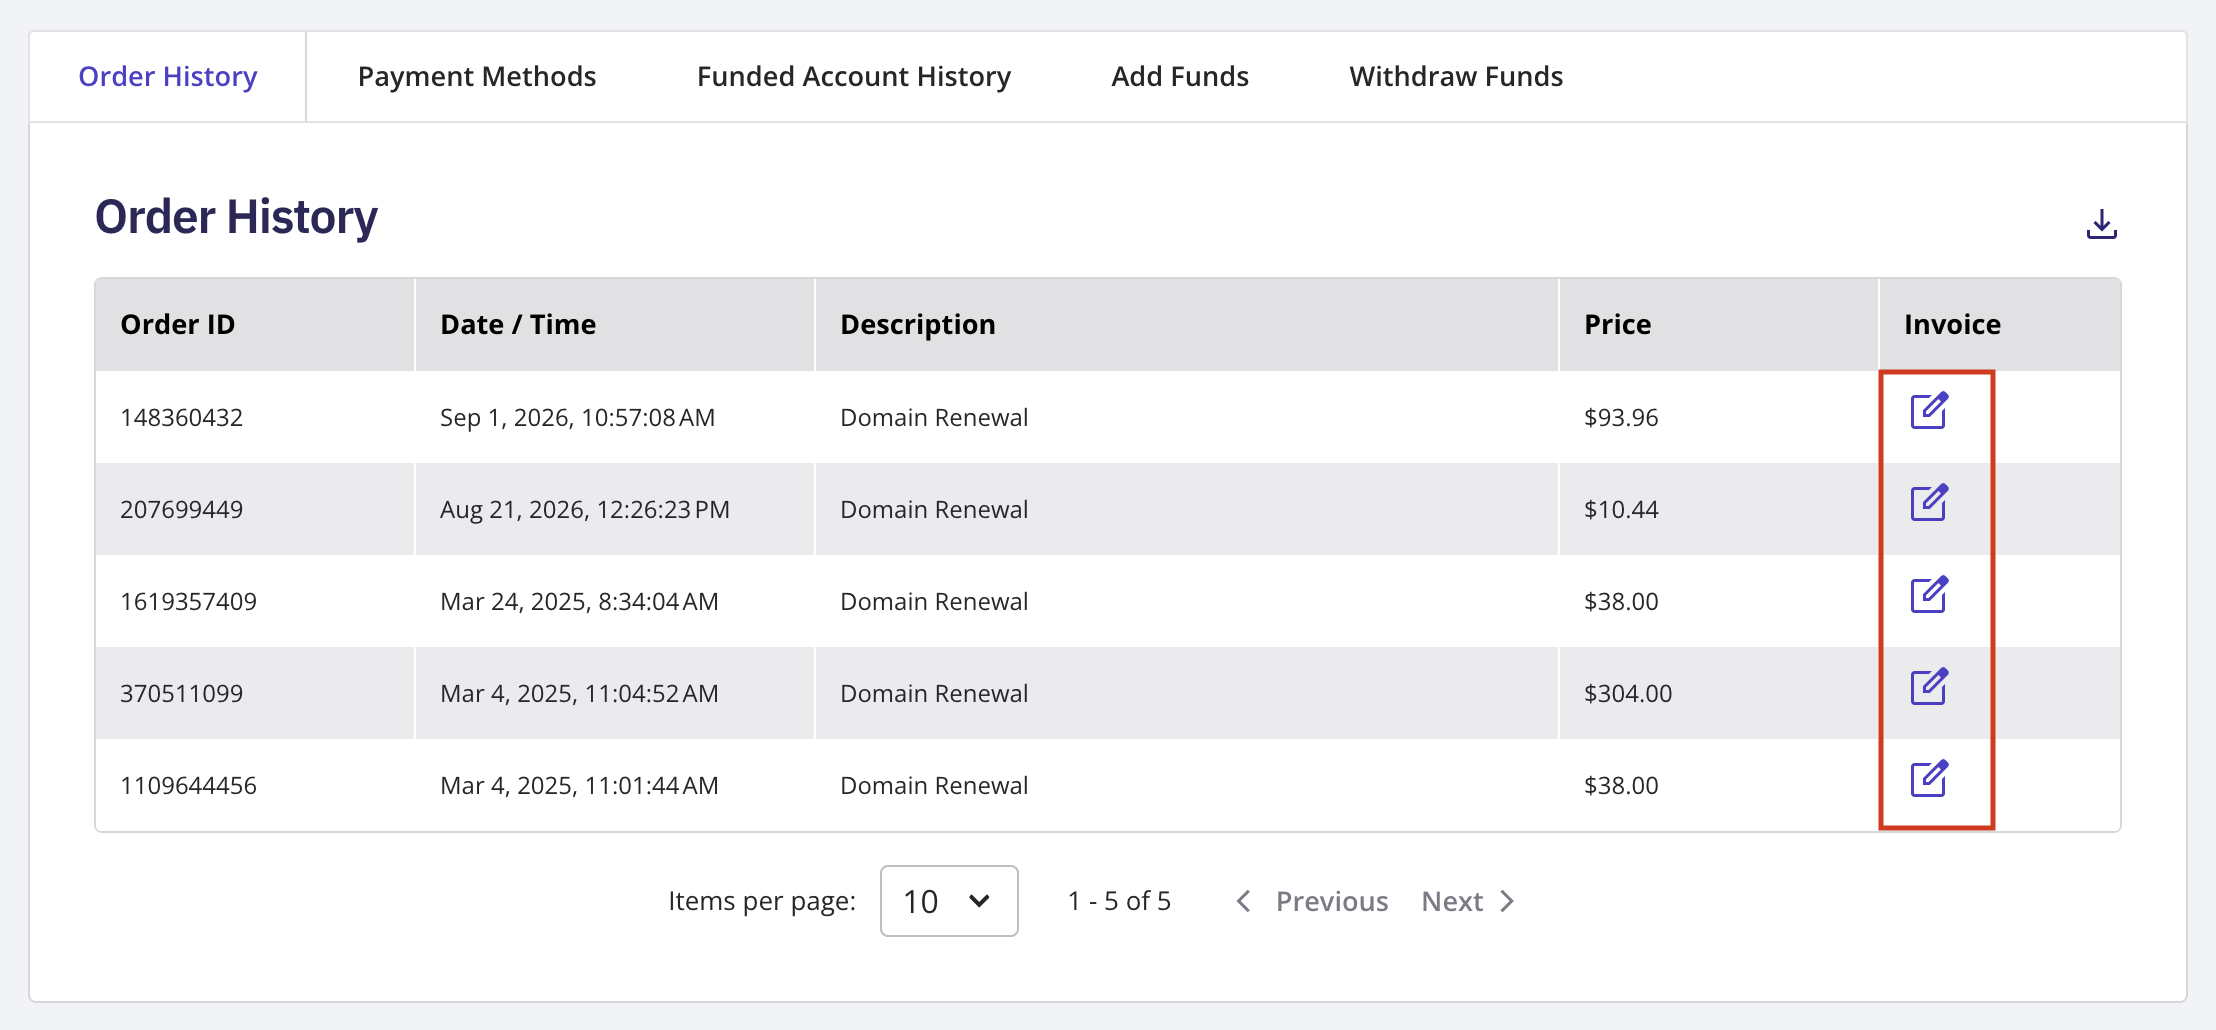Open Funded Account History tab

854,77
